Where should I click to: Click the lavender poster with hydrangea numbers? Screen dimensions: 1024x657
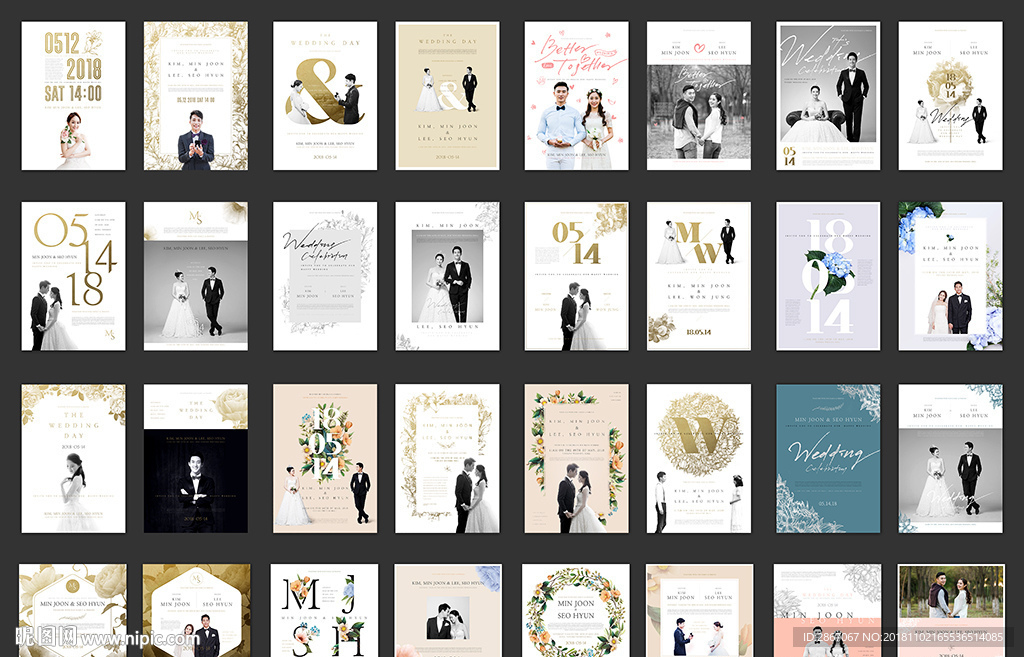(x=828, y=276)
